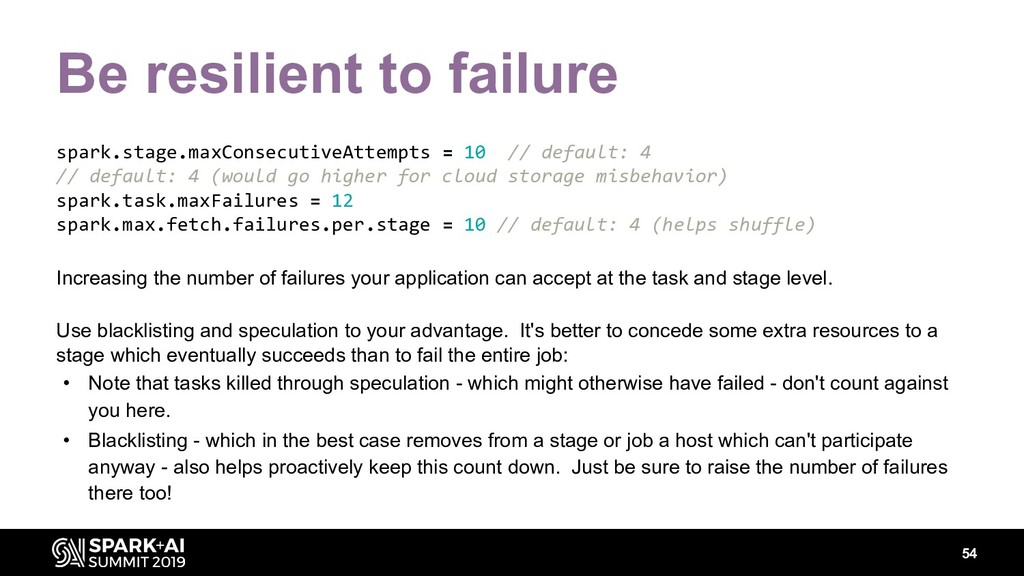Click the spark.task.maxFailures setting line

[204, 200]
